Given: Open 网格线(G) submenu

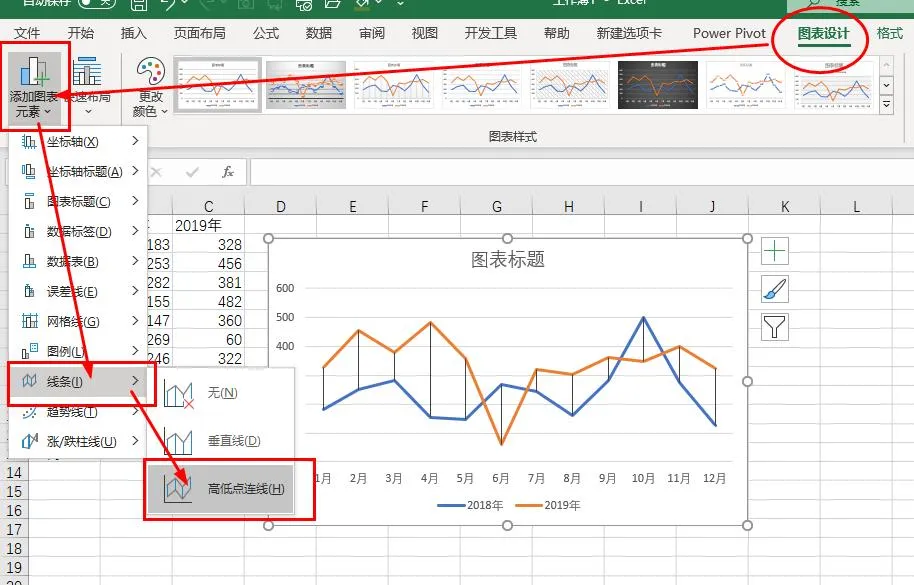Looking at the screenshot, I should coord(78,322).
